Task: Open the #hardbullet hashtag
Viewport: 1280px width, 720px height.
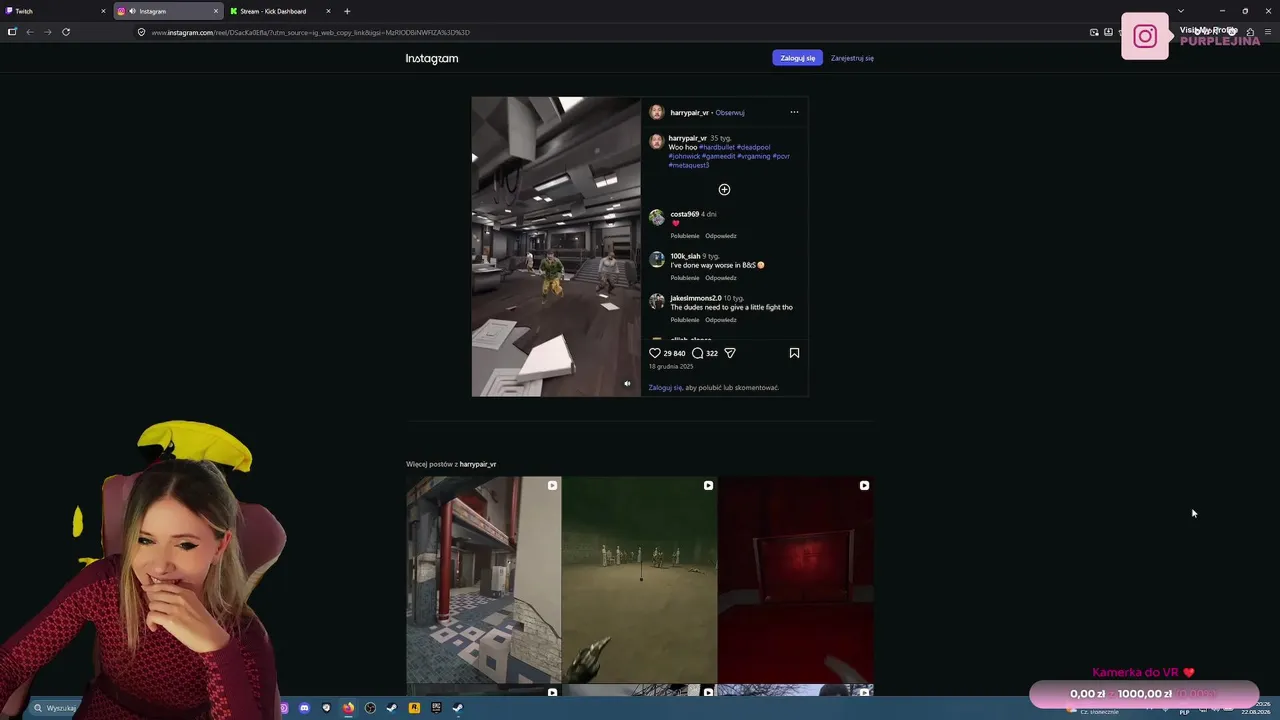Action: point(716,147)
